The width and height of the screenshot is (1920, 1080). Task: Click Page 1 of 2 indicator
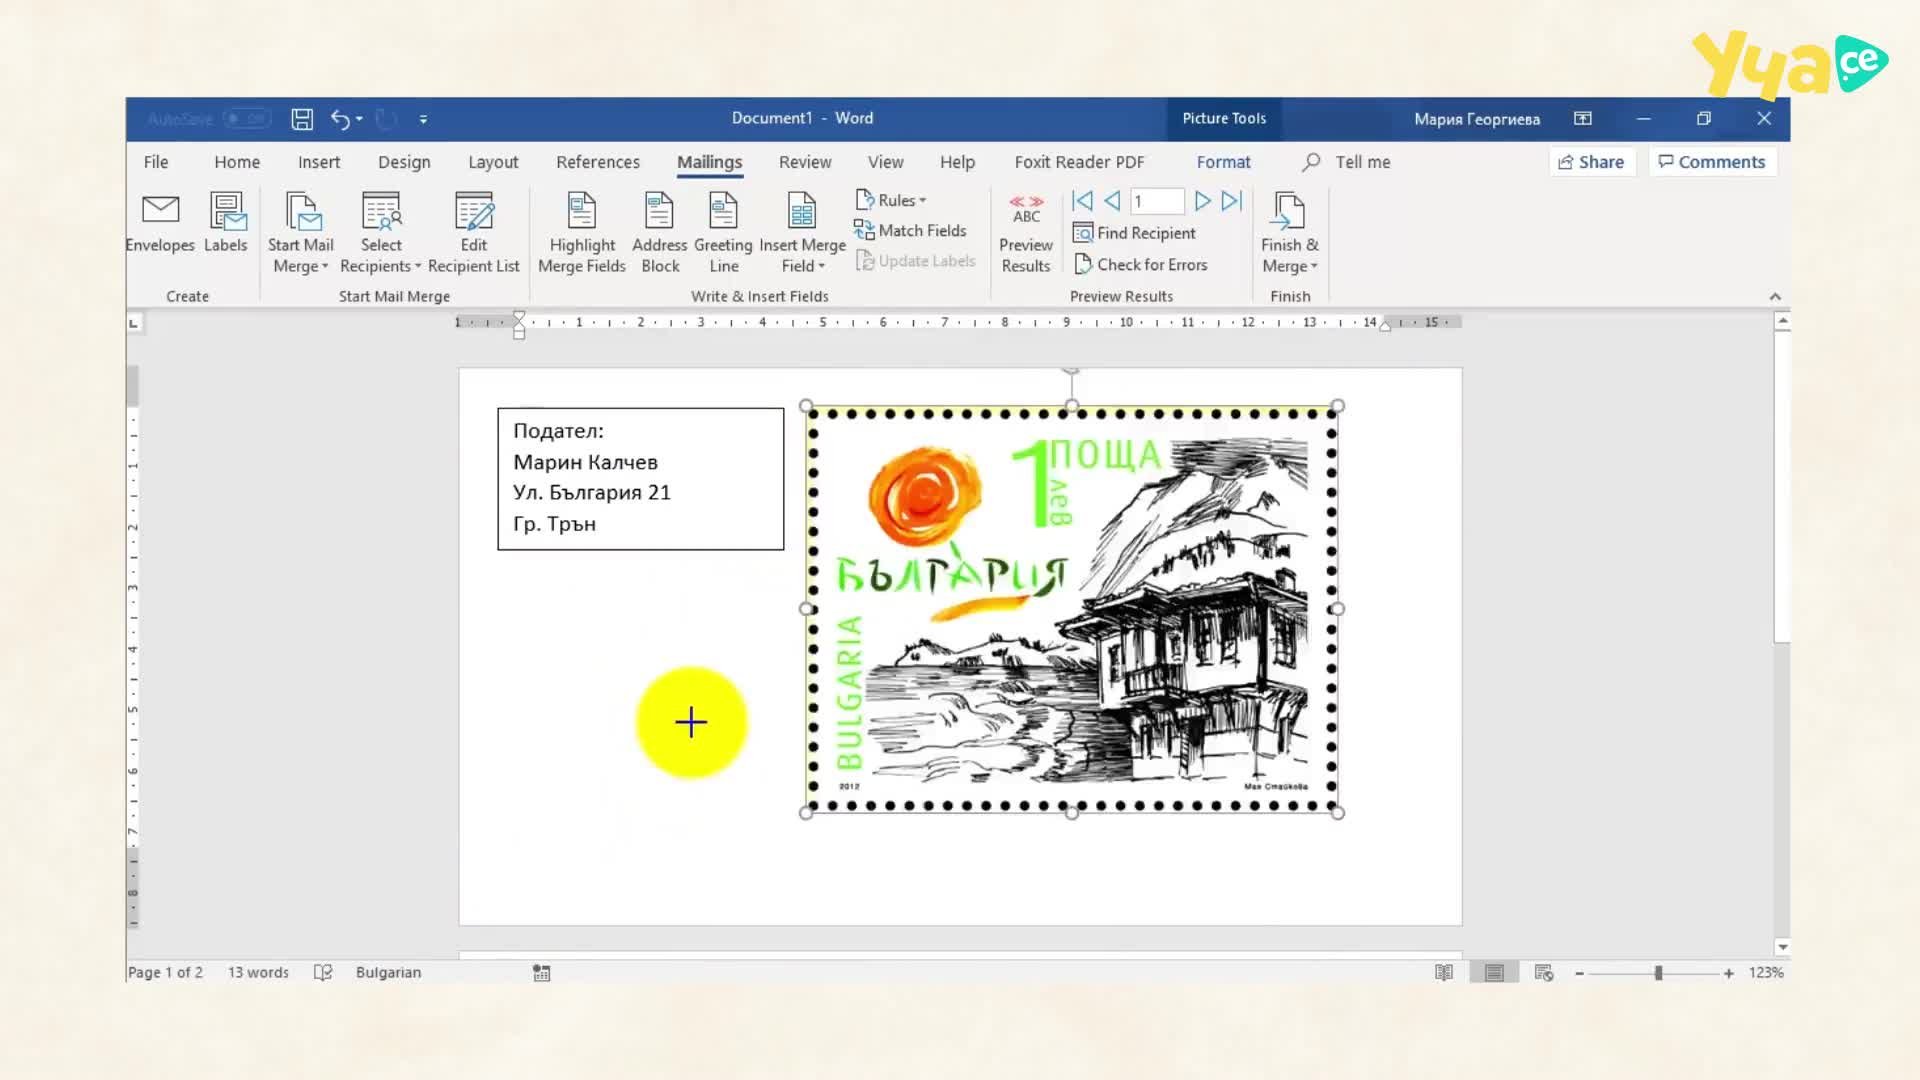tap(165, 972)
